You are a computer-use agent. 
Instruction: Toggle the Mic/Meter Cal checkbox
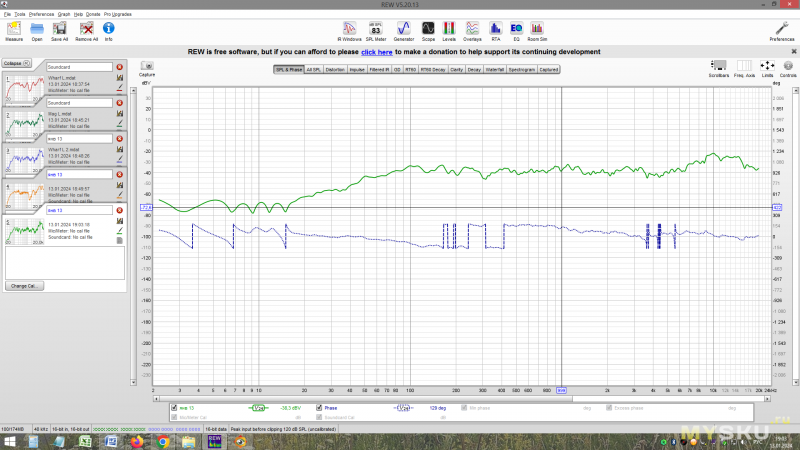[174, 417]
